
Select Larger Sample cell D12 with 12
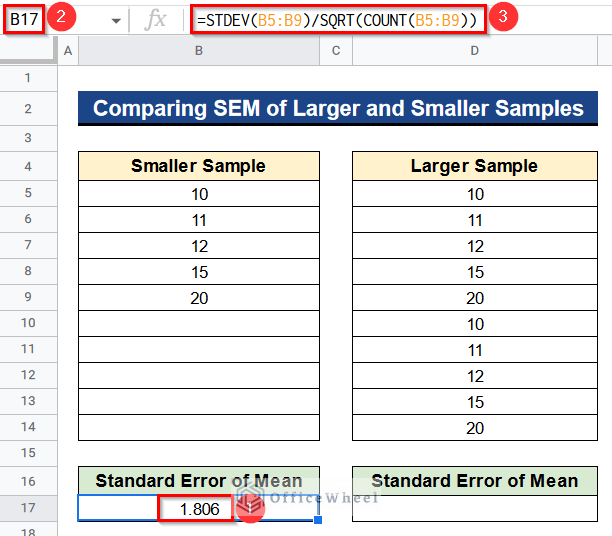click(475, 376)
